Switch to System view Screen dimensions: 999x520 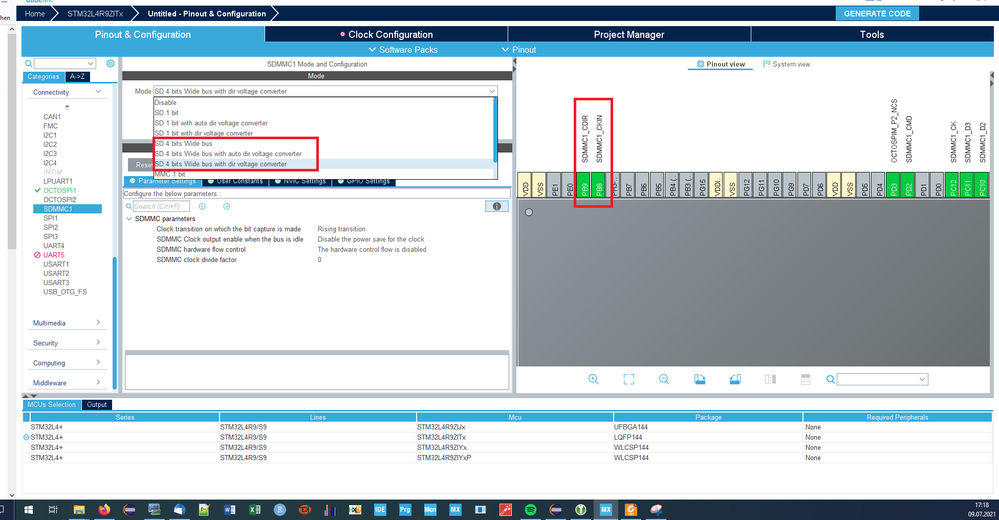click(787, 64)
